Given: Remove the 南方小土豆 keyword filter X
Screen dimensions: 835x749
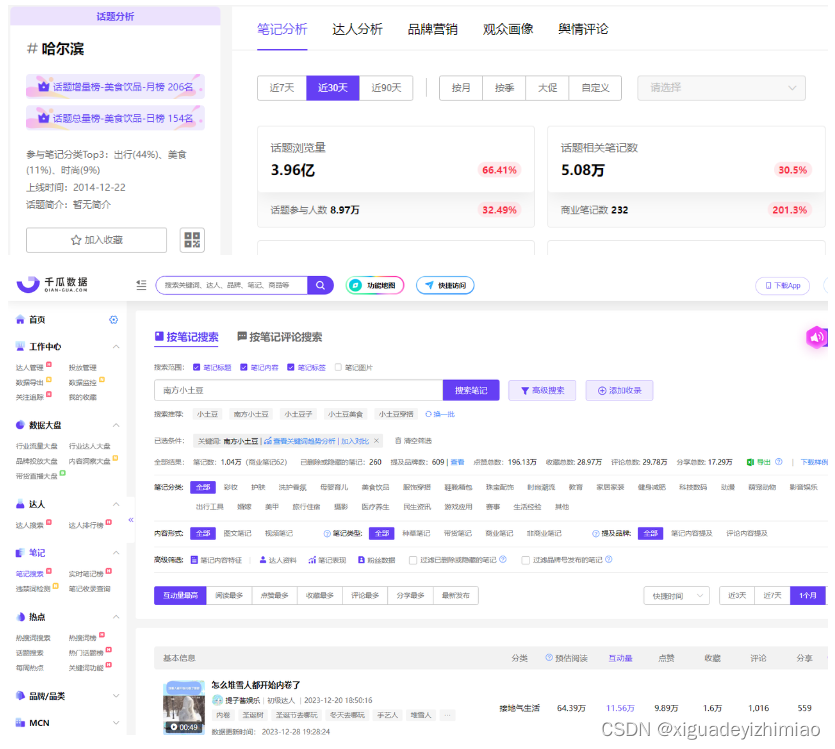Looking at the screenshot, I should click(376, 441).
